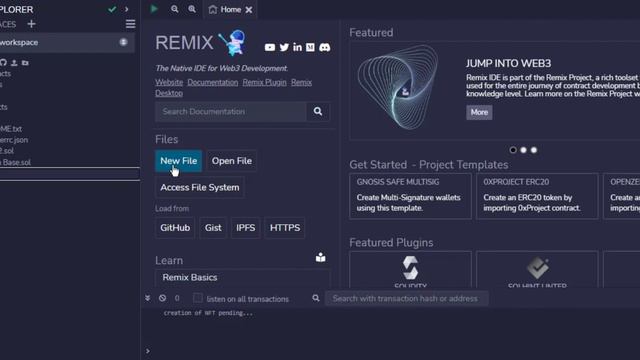Image resolution: width=640 pixels, height=360 pixels.
Task: Clear the terminal console icon
Action: pyautogui.click(x=162, y=298)
